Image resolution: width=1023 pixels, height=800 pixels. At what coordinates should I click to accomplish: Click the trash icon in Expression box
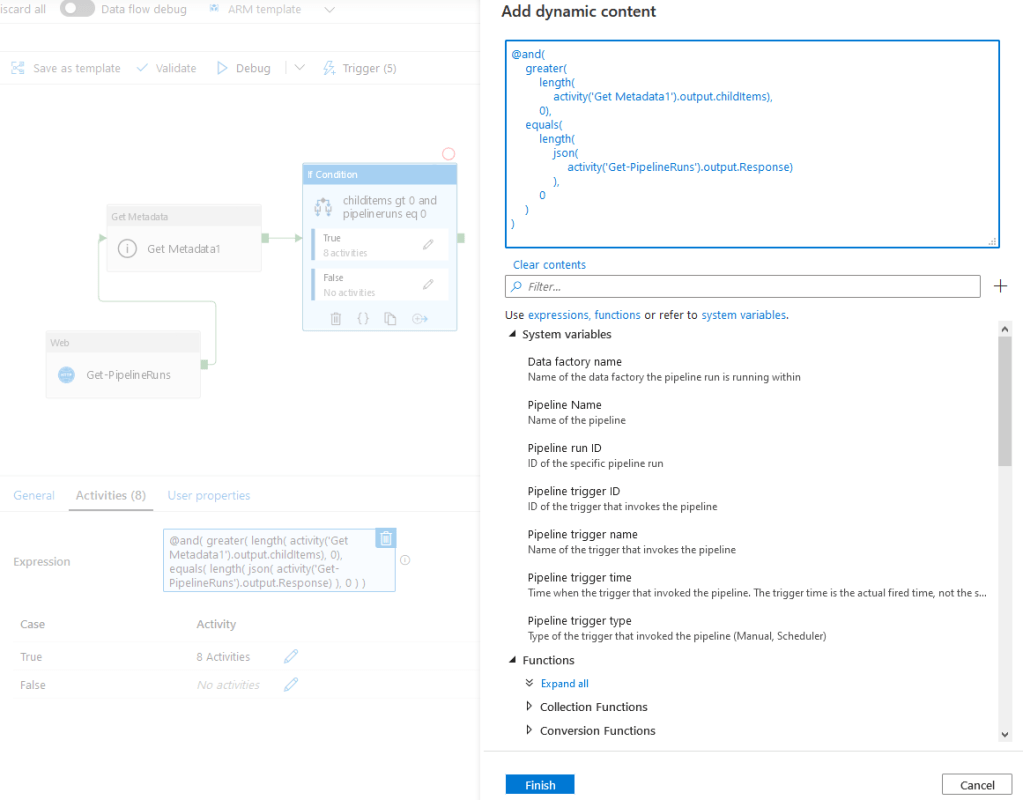point(385,538)
